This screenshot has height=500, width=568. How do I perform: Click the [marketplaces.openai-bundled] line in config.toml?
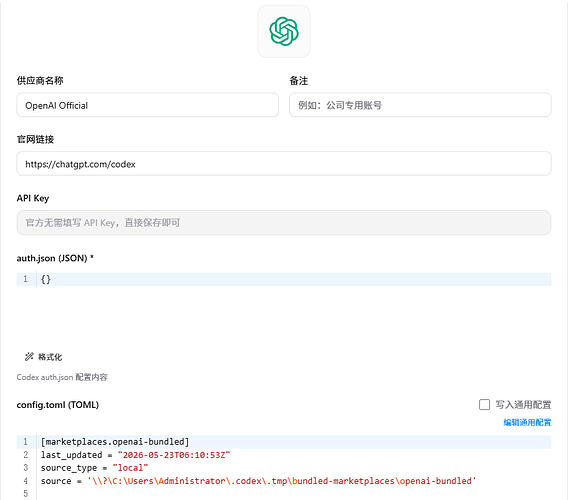pyautogui.click(x=284, y=442)
